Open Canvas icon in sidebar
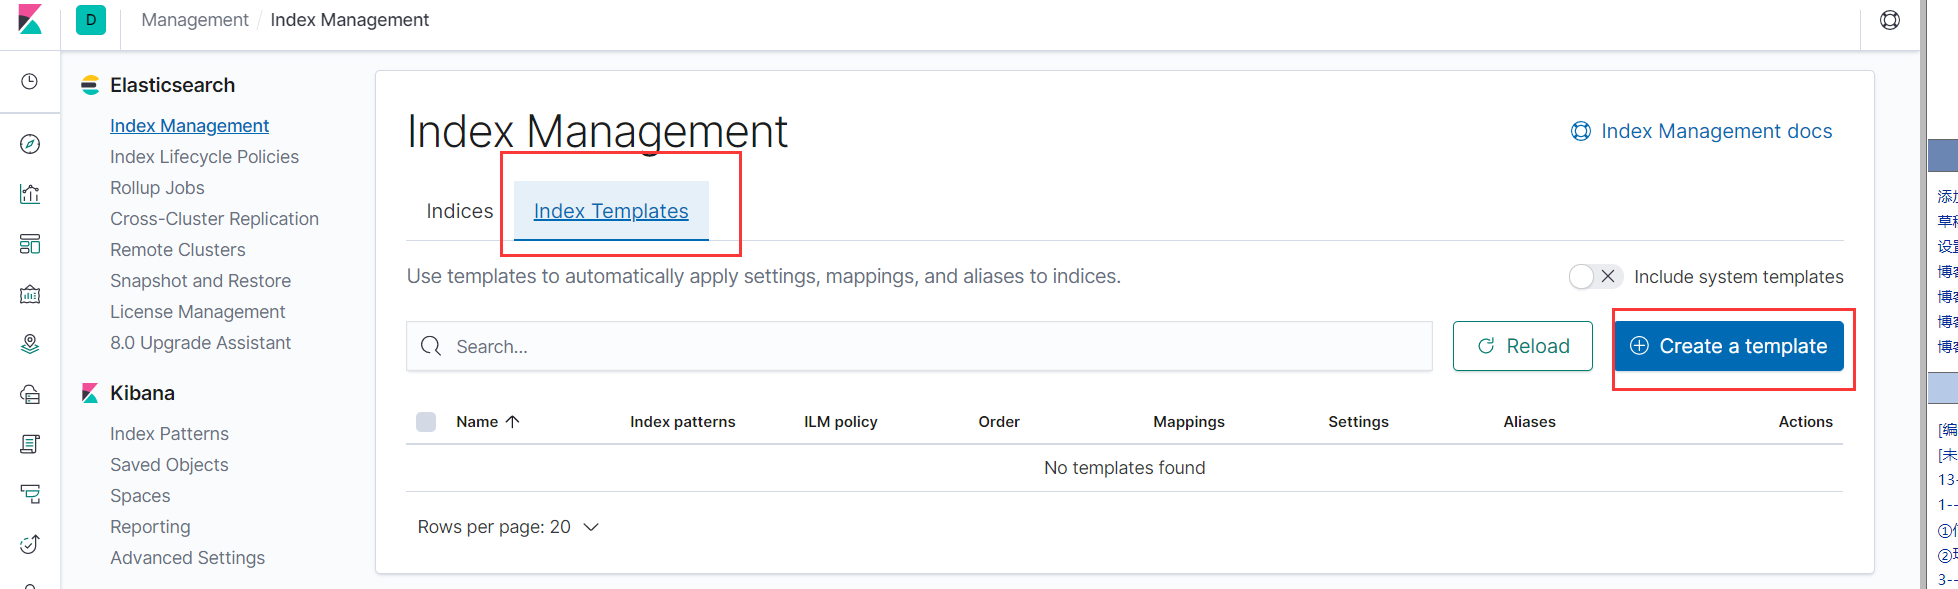 [30, 294]
